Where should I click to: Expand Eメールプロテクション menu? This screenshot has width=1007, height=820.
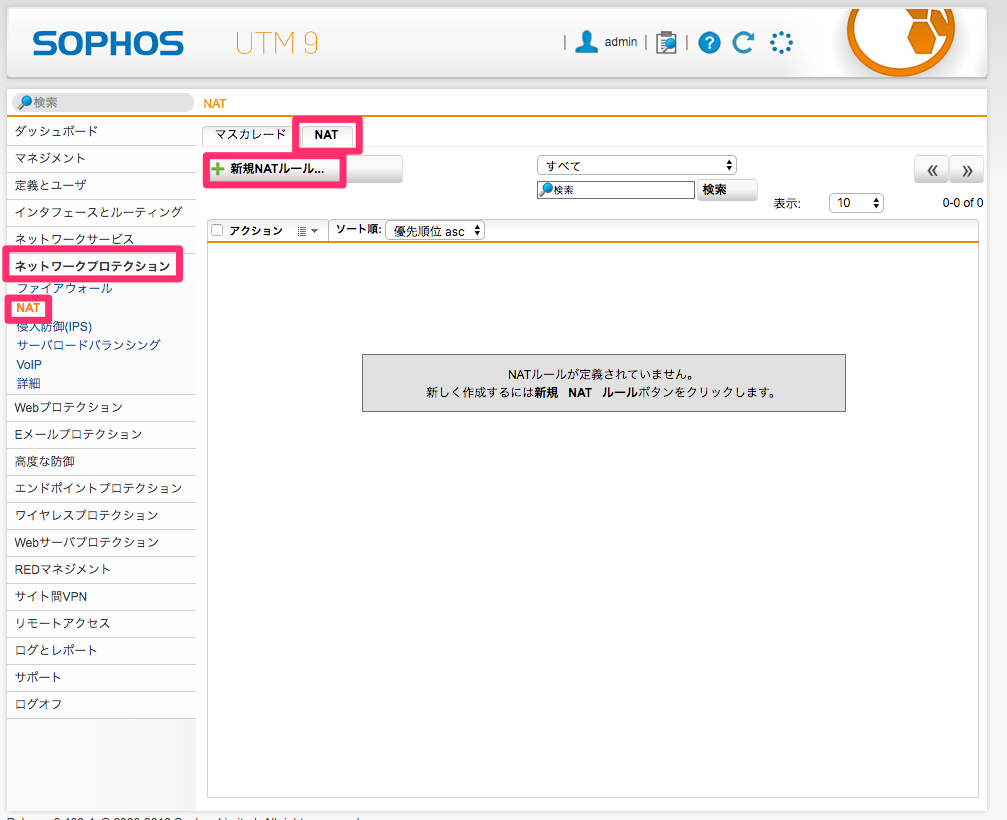click(101, 435)
